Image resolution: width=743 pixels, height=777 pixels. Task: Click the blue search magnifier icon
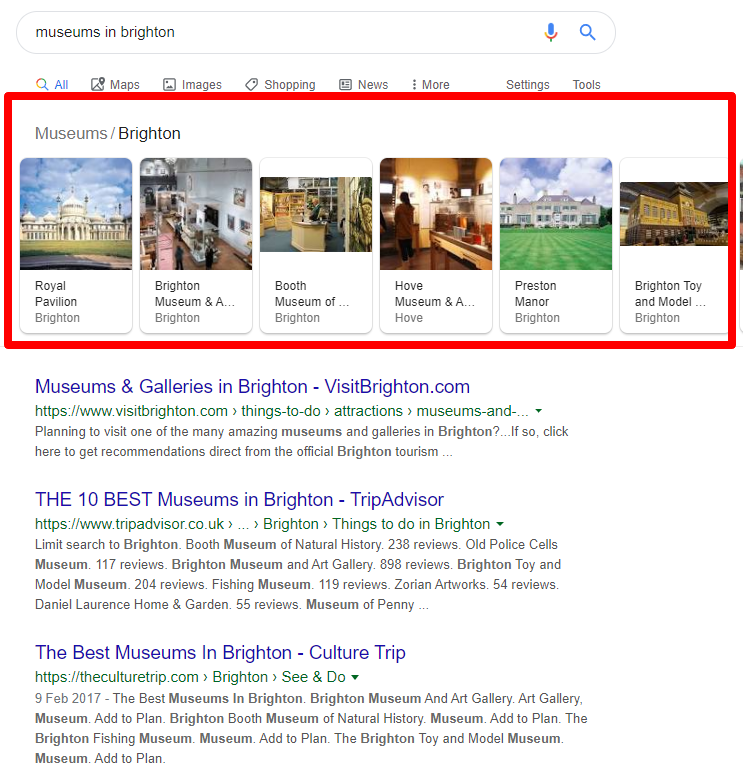point(587,32)
